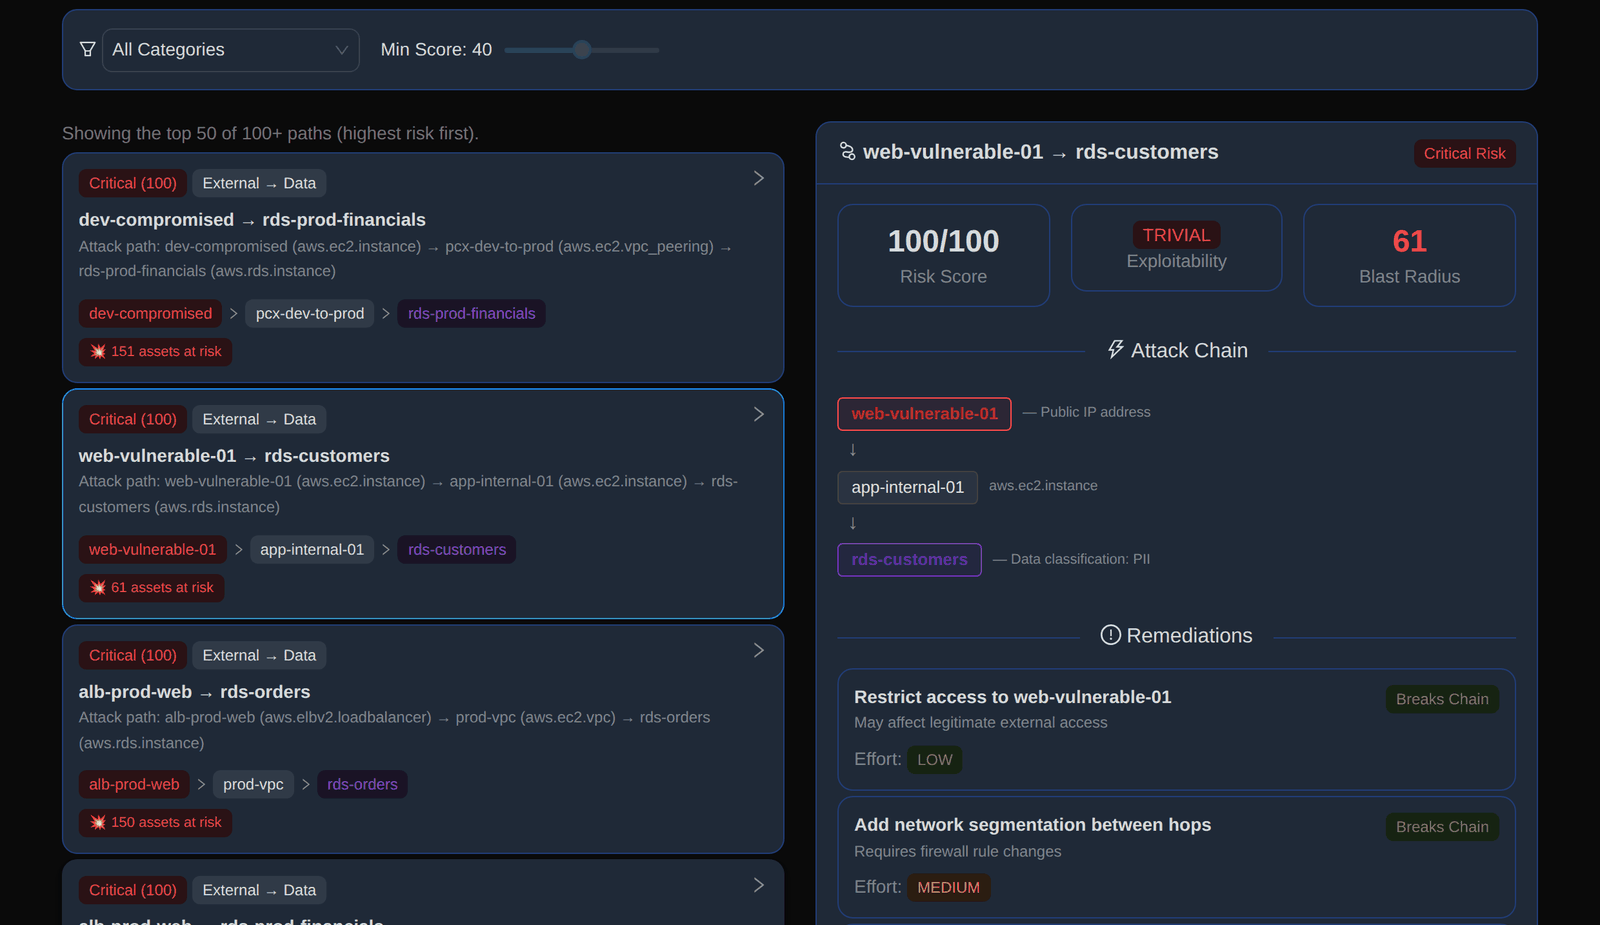
Task: Click the pcx-dev-to-prod node chip
Action: click(310, 314)
